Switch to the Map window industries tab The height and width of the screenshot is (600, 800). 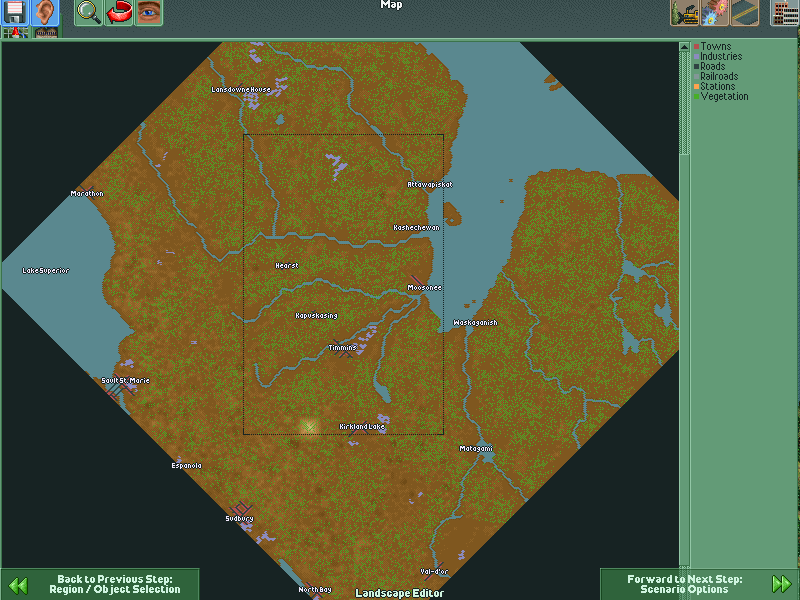pos(46,33)
